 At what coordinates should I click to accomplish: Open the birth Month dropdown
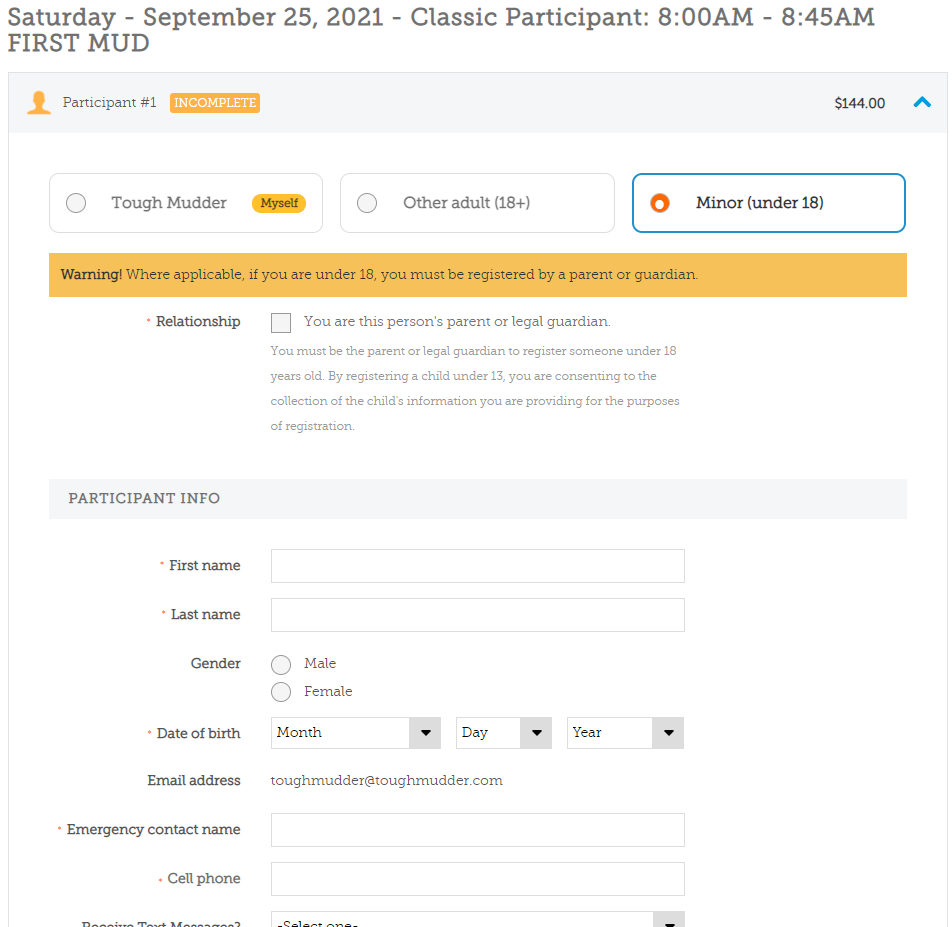(x=355, y=733)
